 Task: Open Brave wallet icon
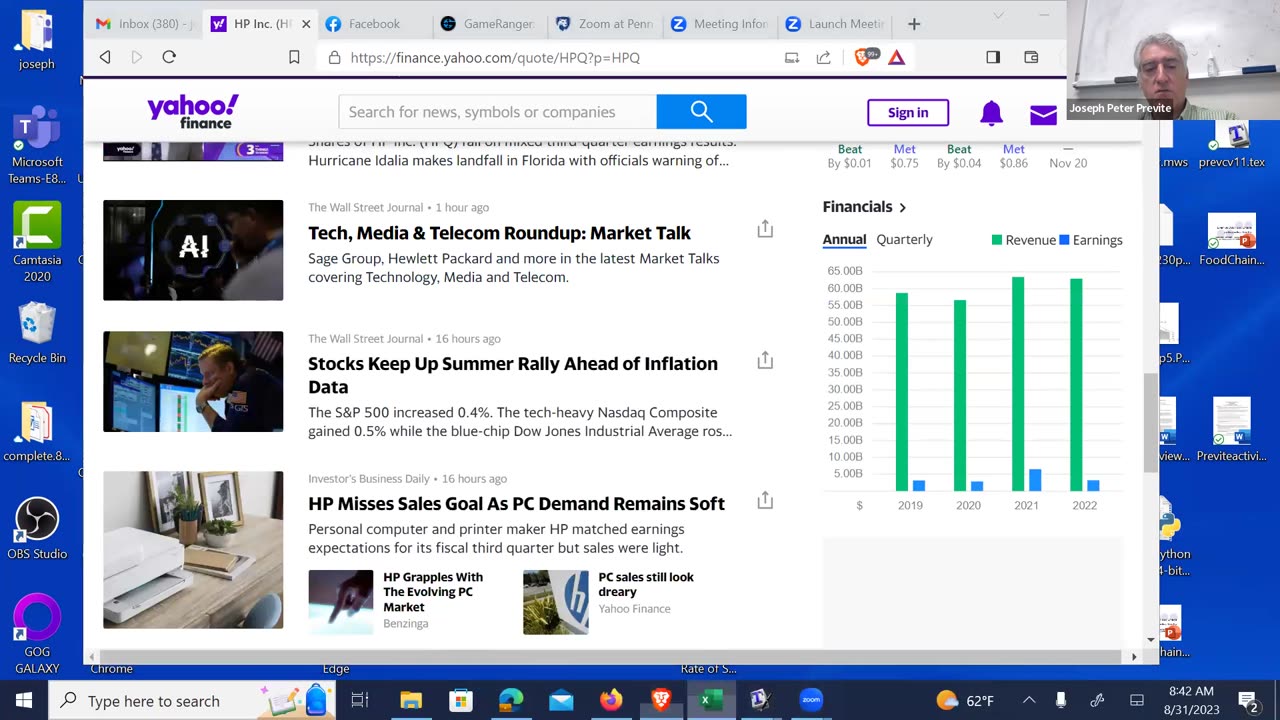click(x=1031, y=57)
